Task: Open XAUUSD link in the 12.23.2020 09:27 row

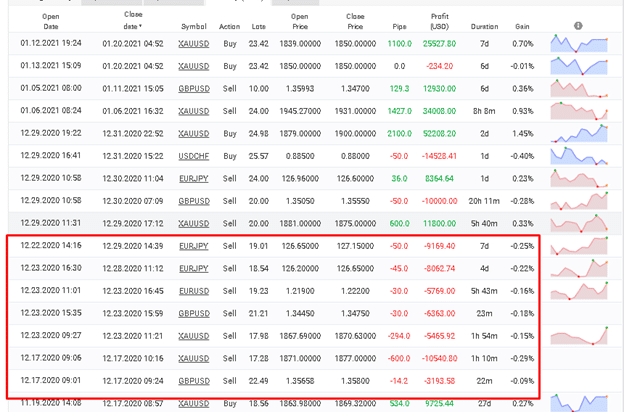Action: (x=194, y=336)
